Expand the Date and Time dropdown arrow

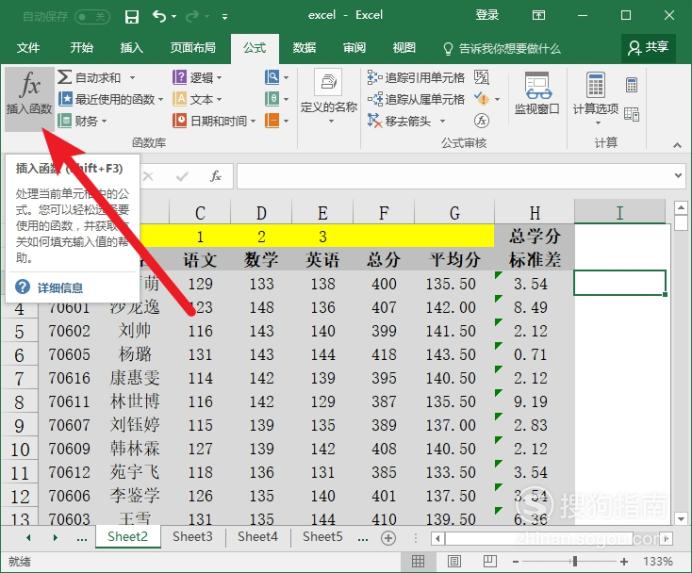(253, 121)
